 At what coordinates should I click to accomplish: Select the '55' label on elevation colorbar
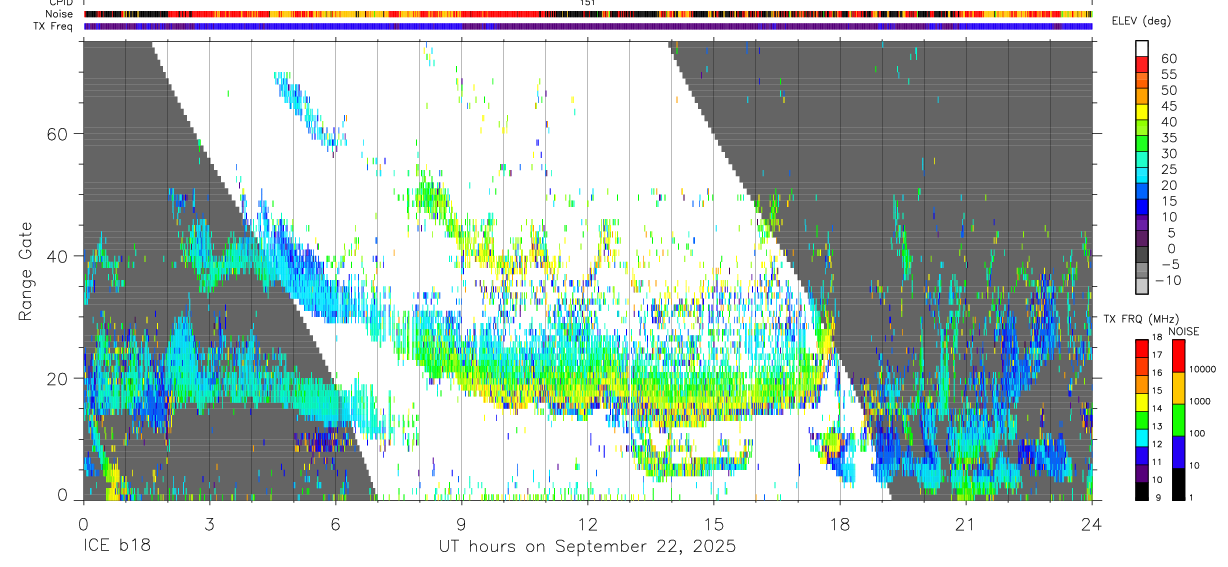point(1168,75)
